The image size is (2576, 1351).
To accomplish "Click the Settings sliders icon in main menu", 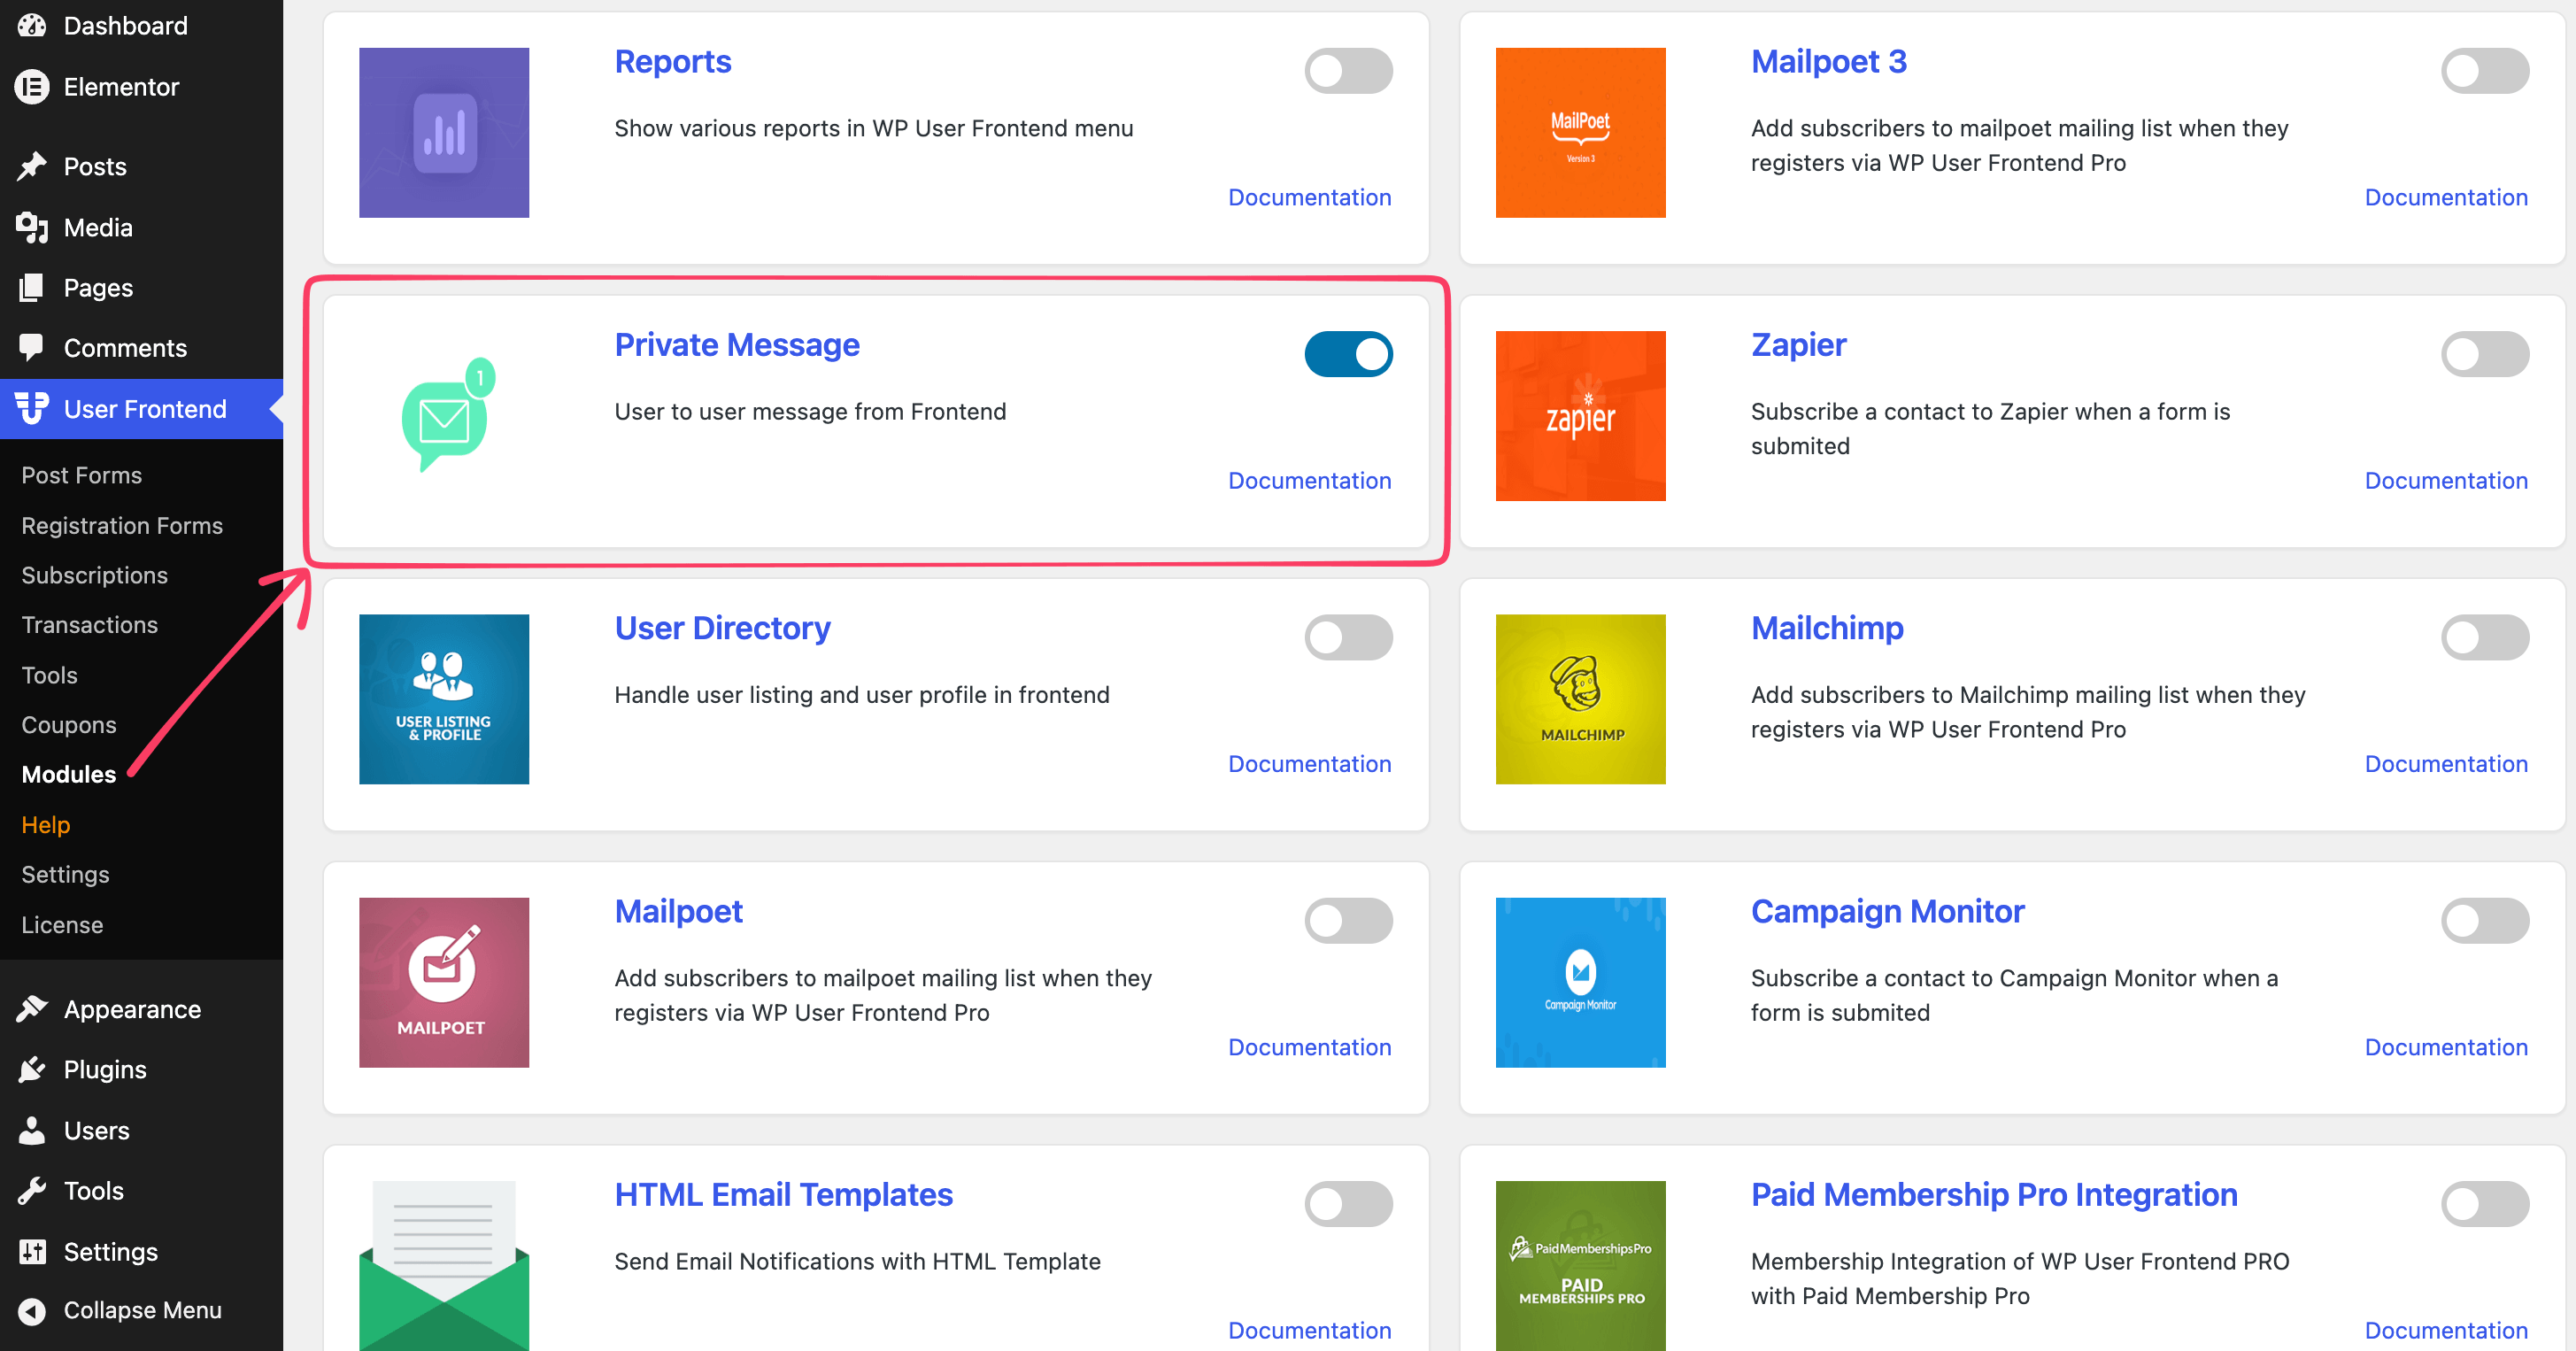I will tap(32, 1251).
